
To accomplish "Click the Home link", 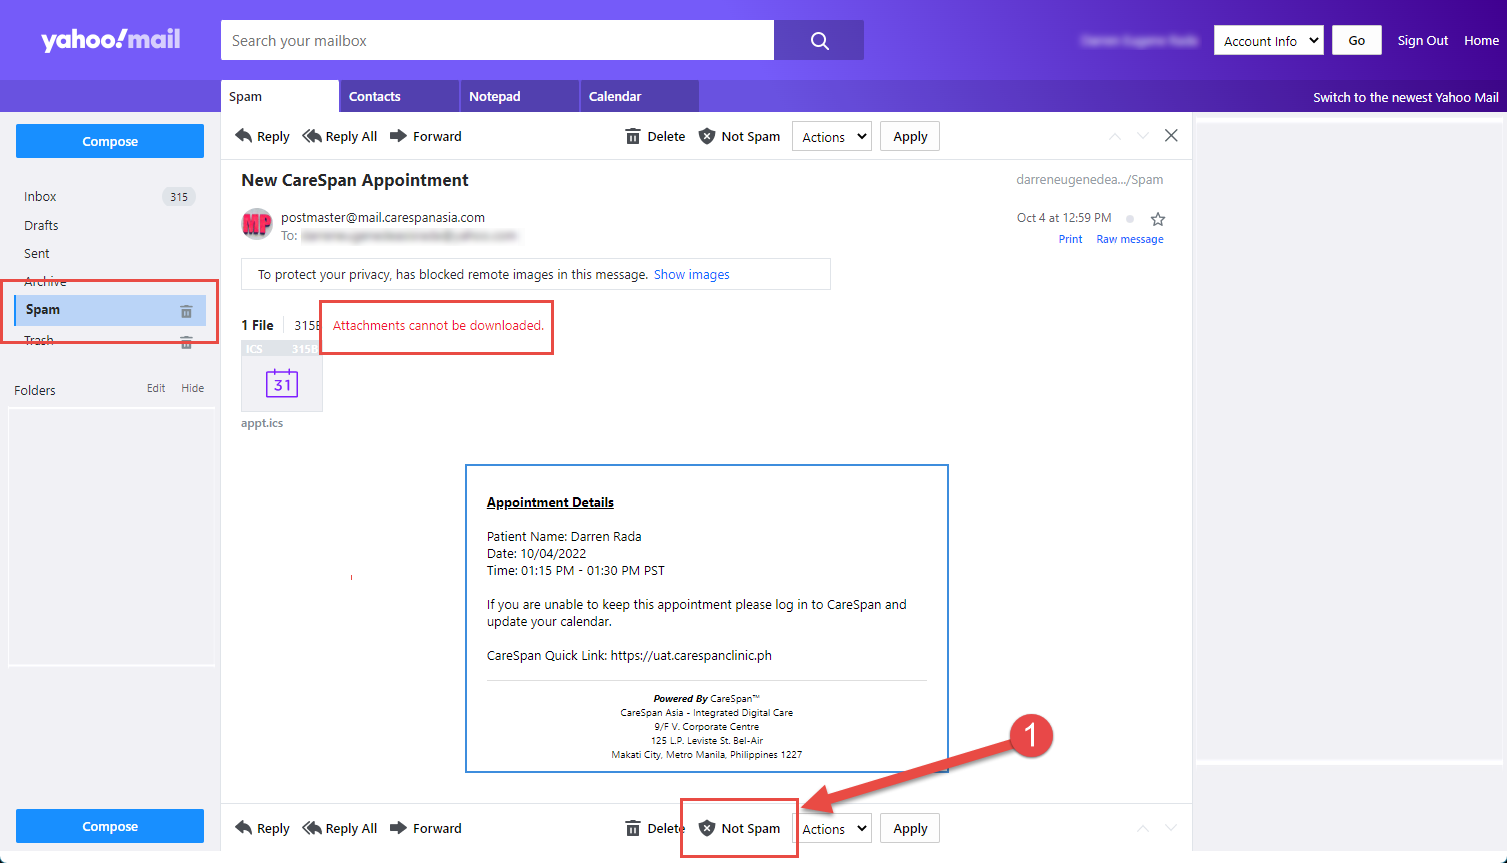I will tap(1481, 40).
